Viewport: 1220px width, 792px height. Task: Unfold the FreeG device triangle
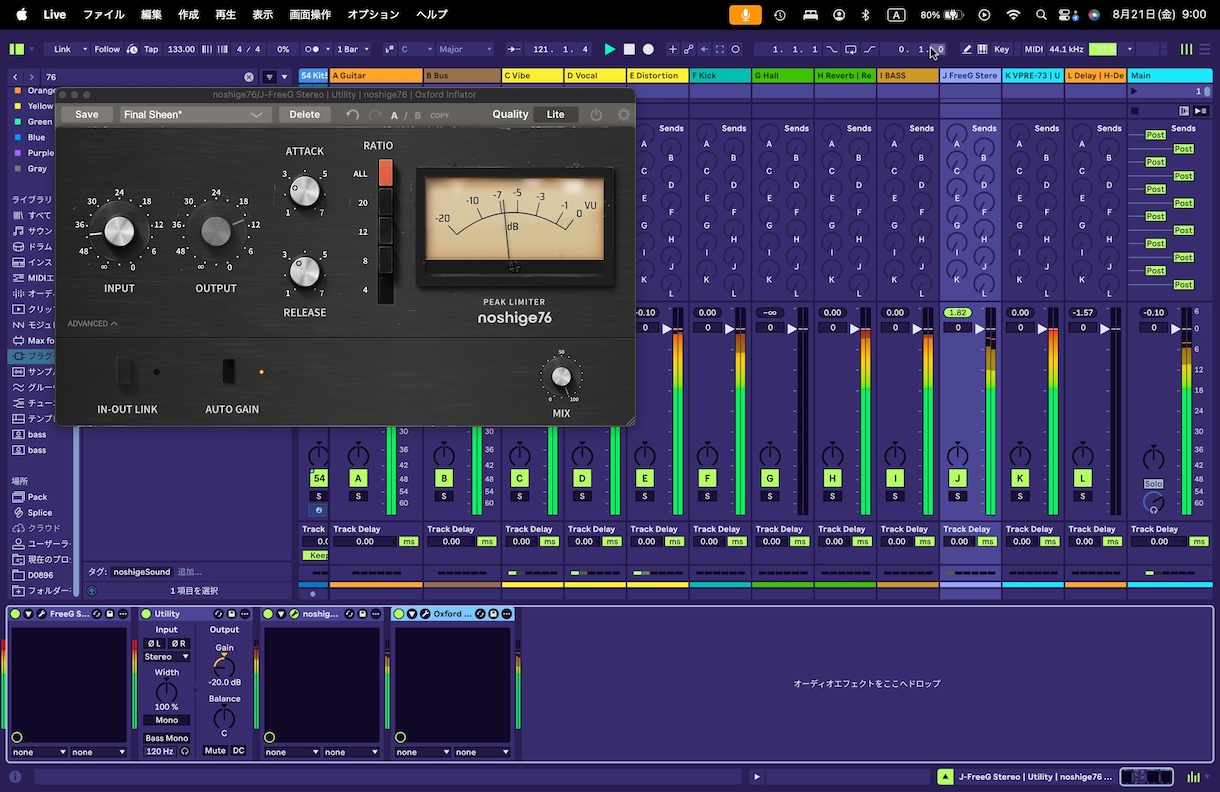tap(28, 614)
